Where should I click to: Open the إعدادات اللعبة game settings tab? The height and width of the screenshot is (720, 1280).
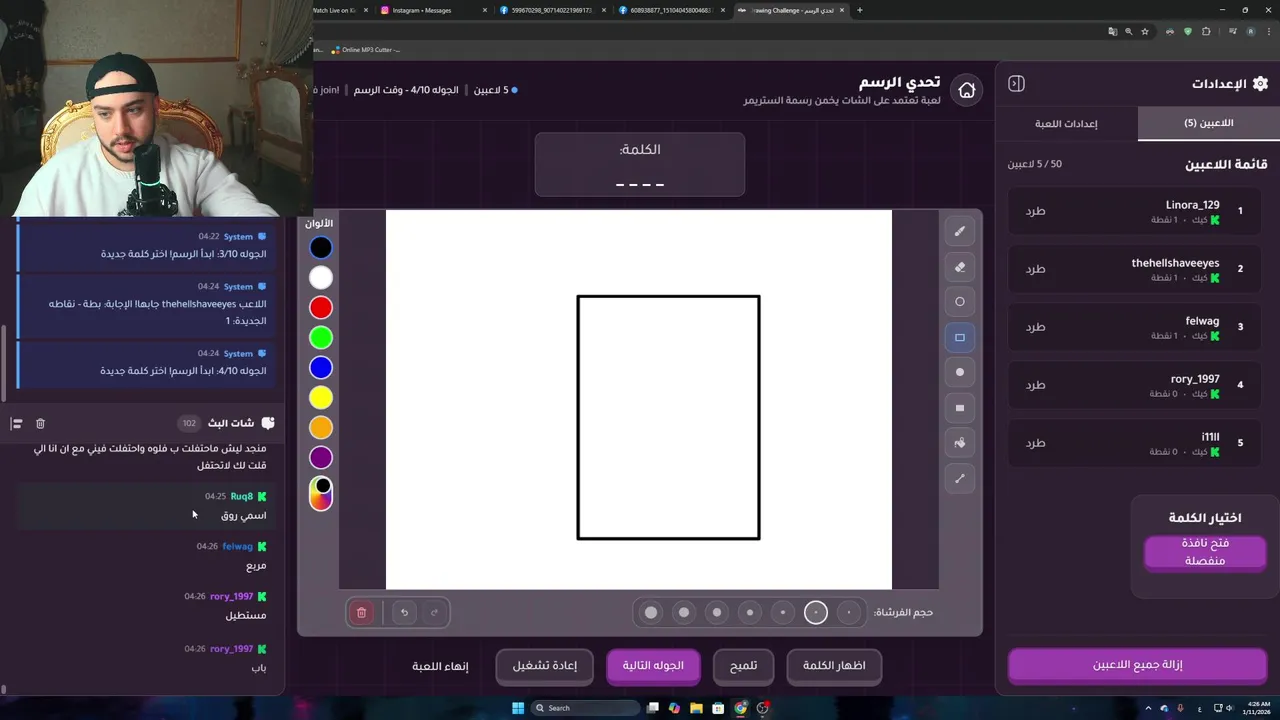point(1066,123)
